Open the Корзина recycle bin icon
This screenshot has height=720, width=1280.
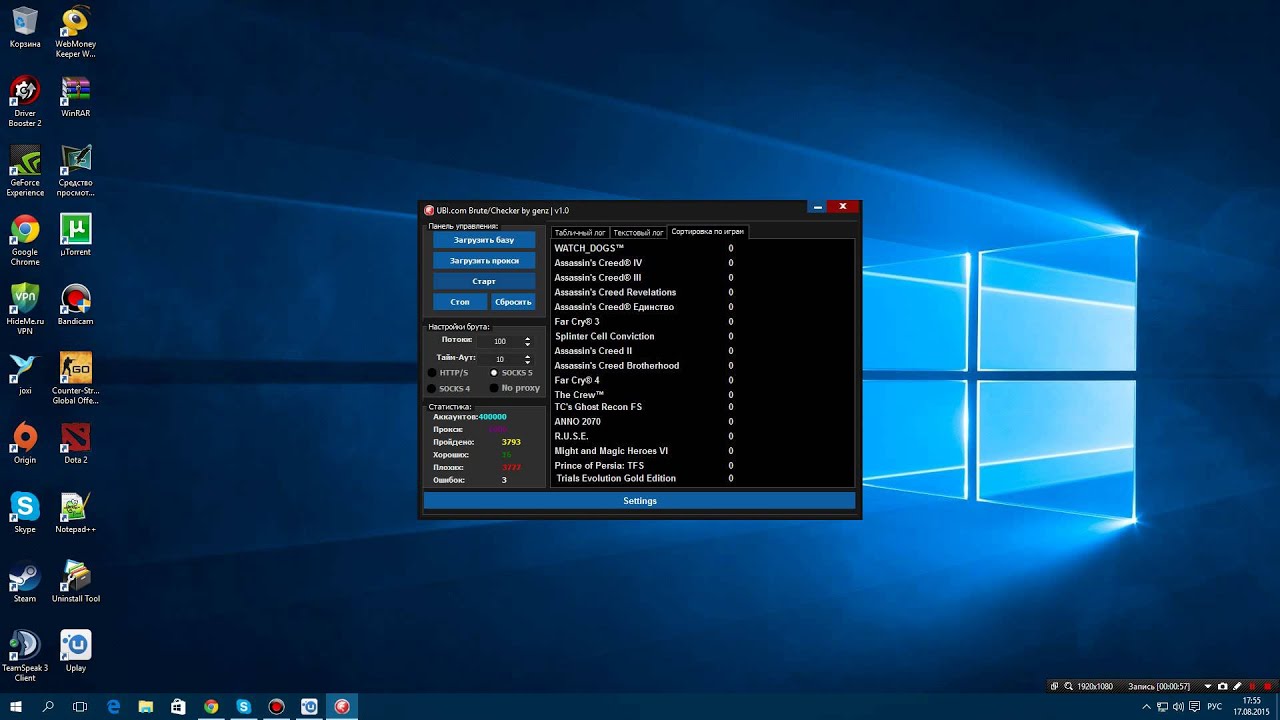(x=25, y=28)
